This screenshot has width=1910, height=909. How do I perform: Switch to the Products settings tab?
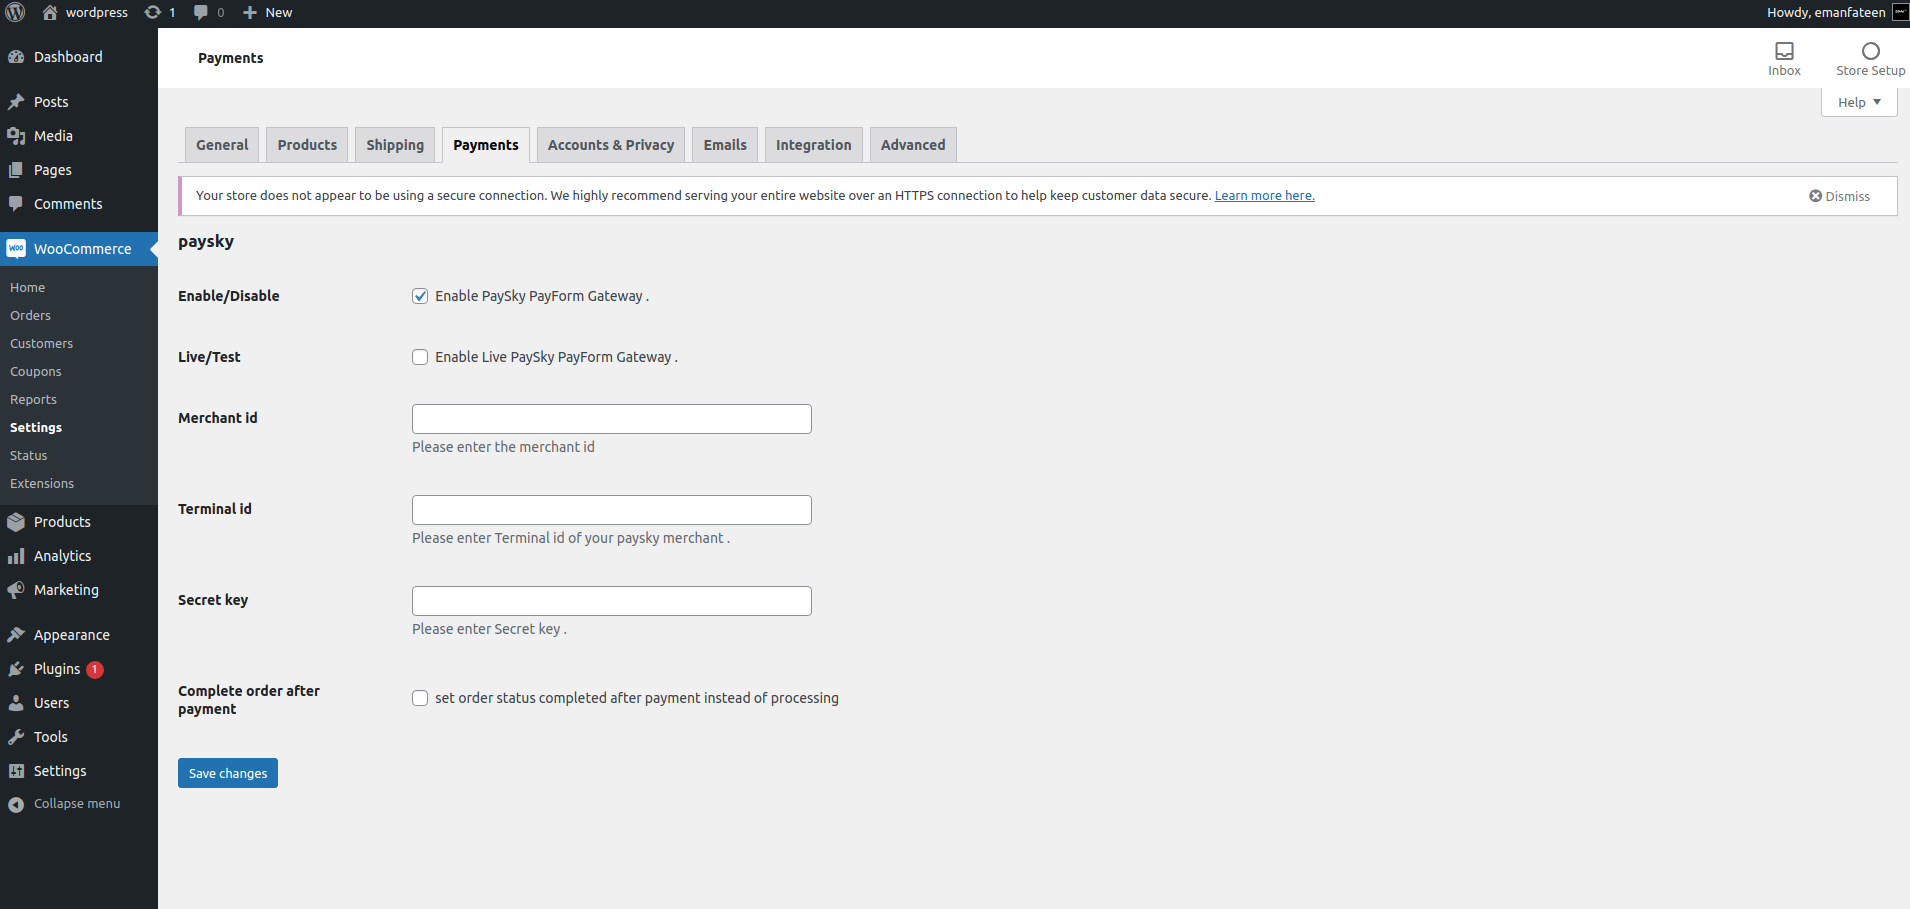coord(308,145)
